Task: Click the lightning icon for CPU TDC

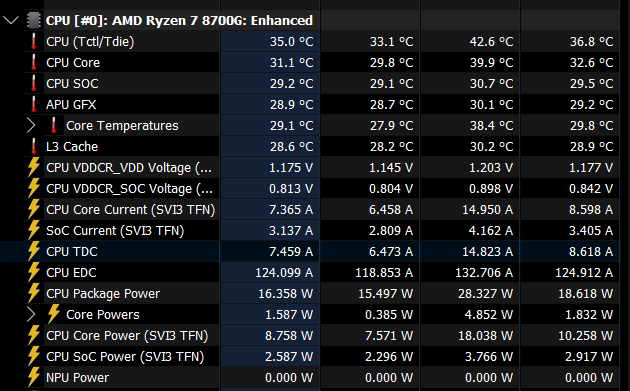Action: pos(34,251)
